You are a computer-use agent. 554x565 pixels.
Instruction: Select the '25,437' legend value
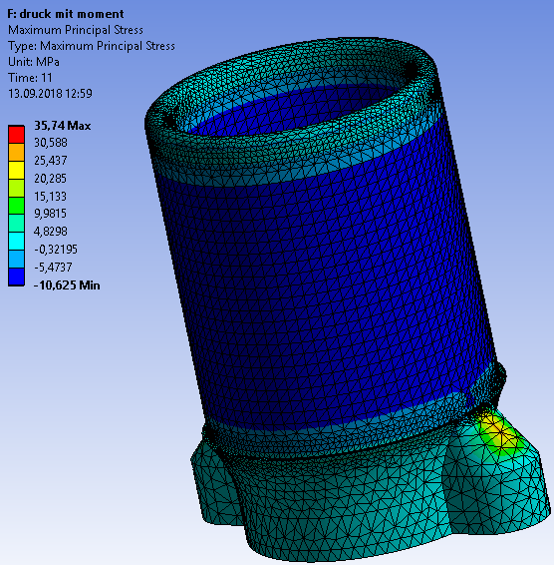pos(50,161)
